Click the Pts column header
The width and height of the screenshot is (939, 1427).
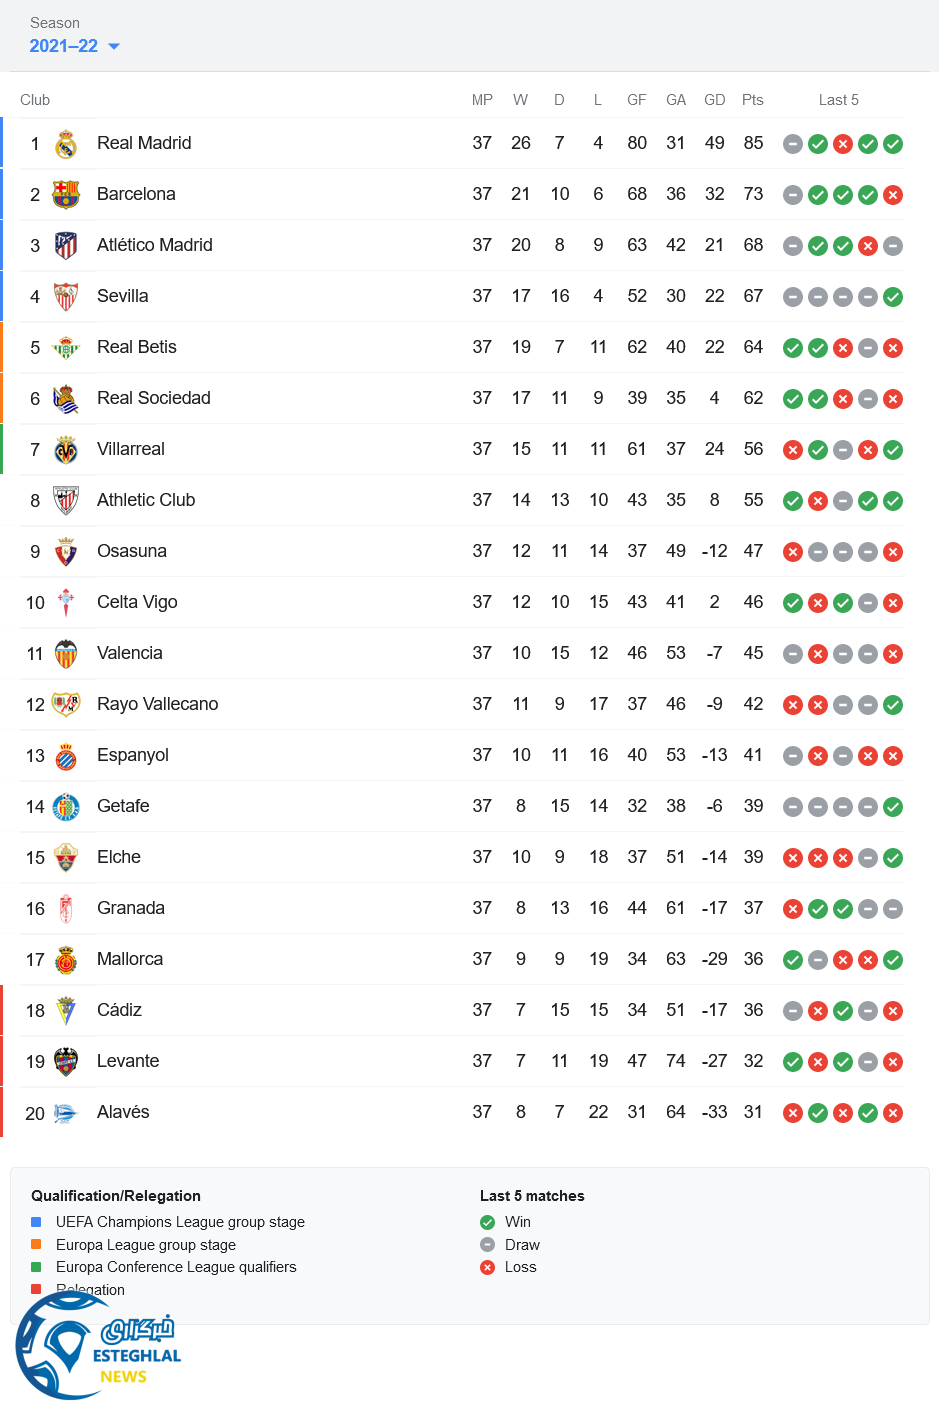point(752,100)
